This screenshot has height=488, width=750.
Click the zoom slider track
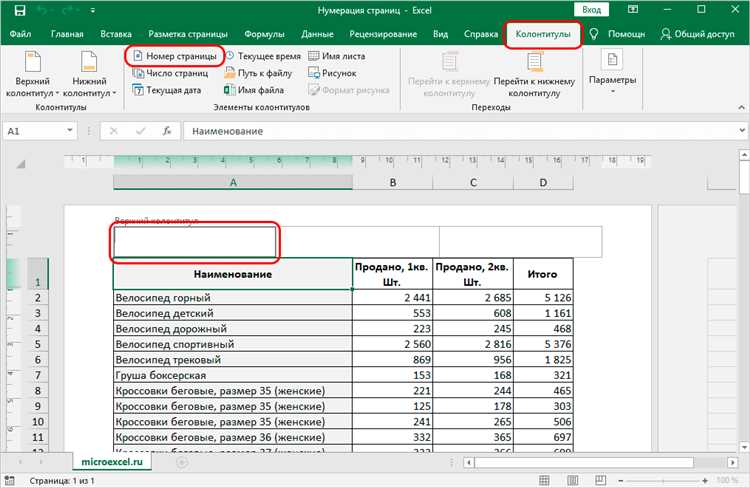coord(662,480)
